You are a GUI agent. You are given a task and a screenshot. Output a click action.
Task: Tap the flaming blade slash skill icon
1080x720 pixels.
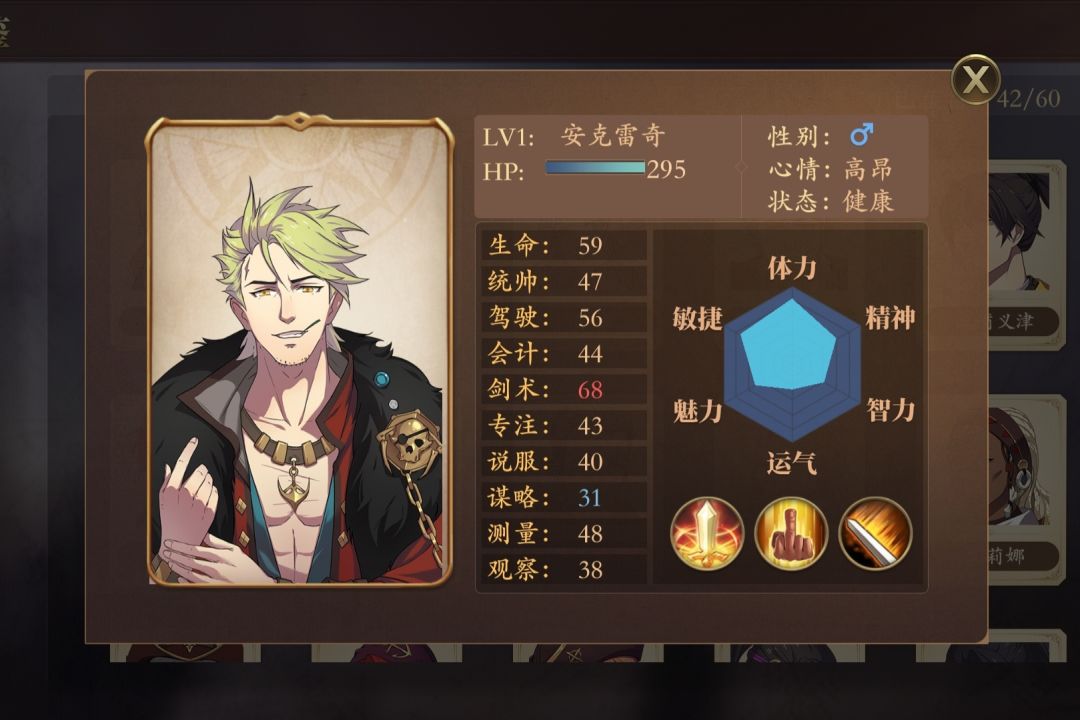click(875, 533)
